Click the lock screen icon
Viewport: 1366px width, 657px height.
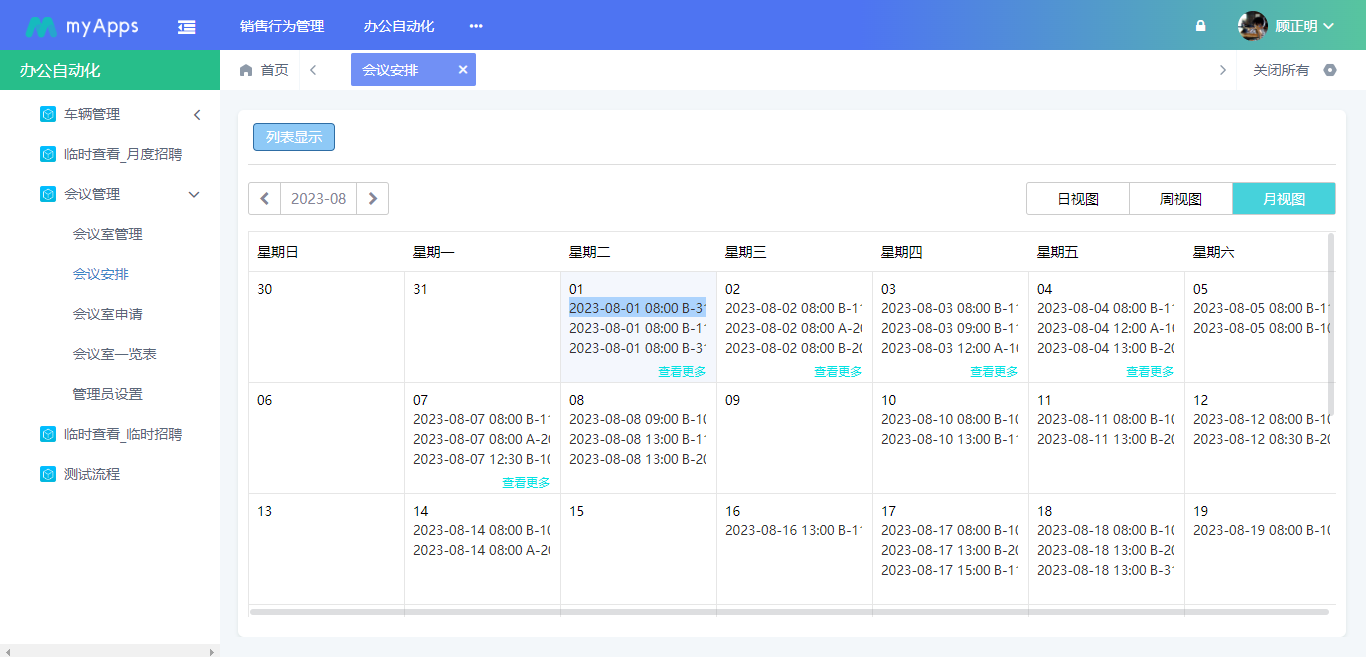[1200, 27]
